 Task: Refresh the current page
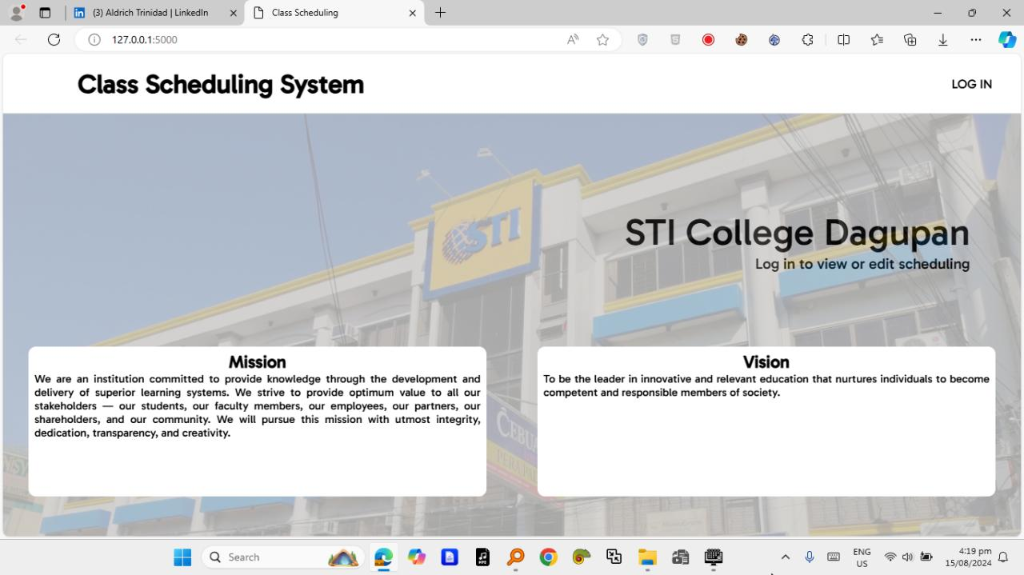click(54, 39)
